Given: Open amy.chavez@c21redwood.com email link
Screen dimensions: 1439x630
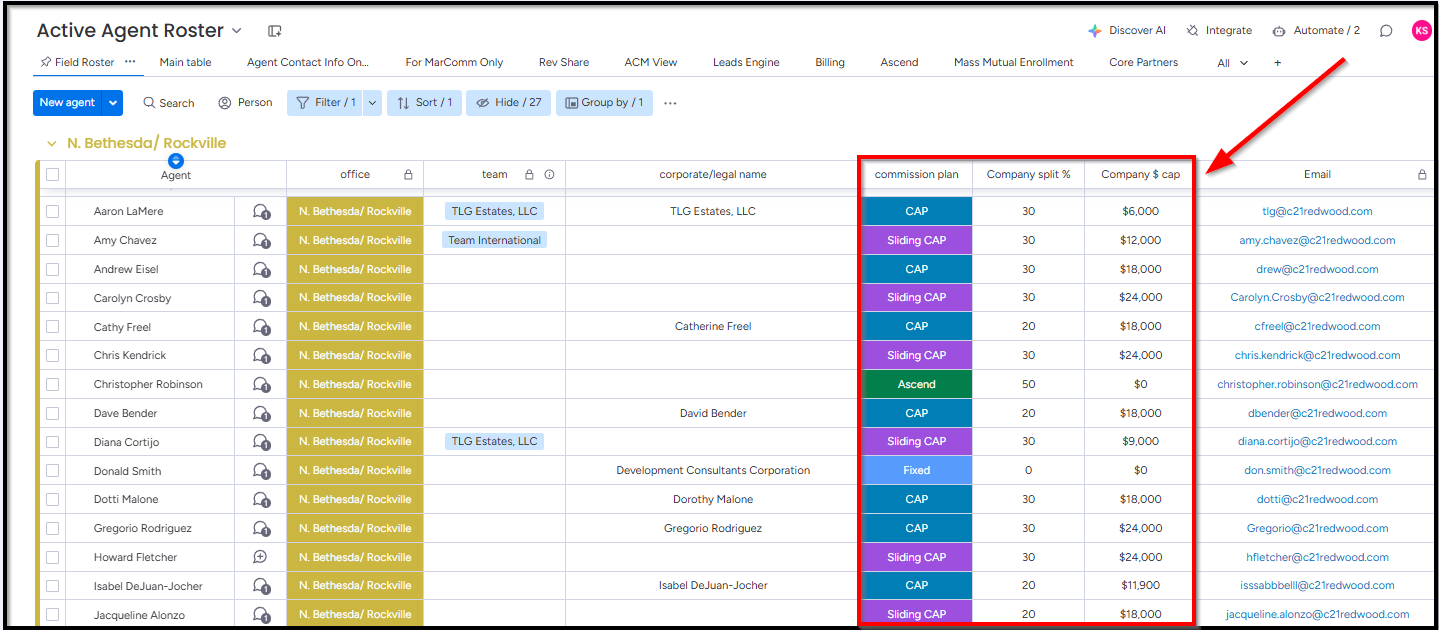Looking at the screenshot, I should click(1317, 240).
